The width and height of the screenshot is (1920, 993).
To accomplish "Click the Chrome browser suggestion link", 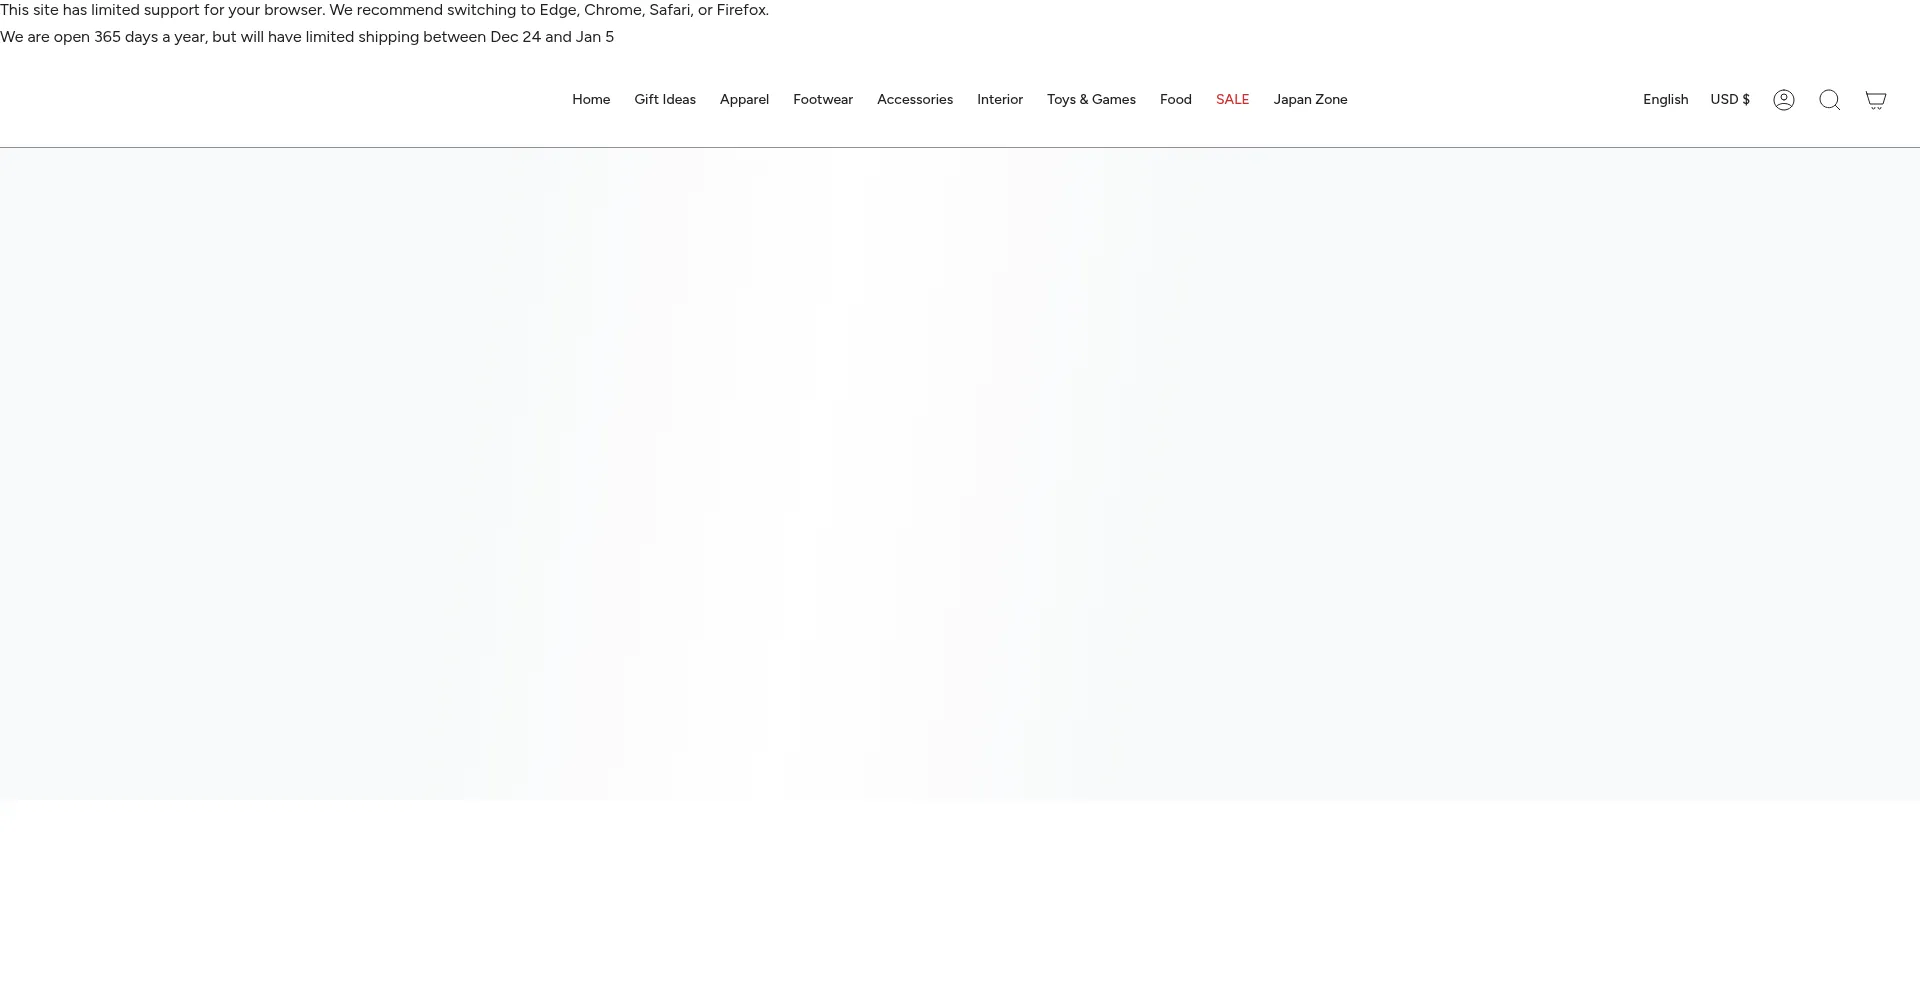I will point(613,9).
